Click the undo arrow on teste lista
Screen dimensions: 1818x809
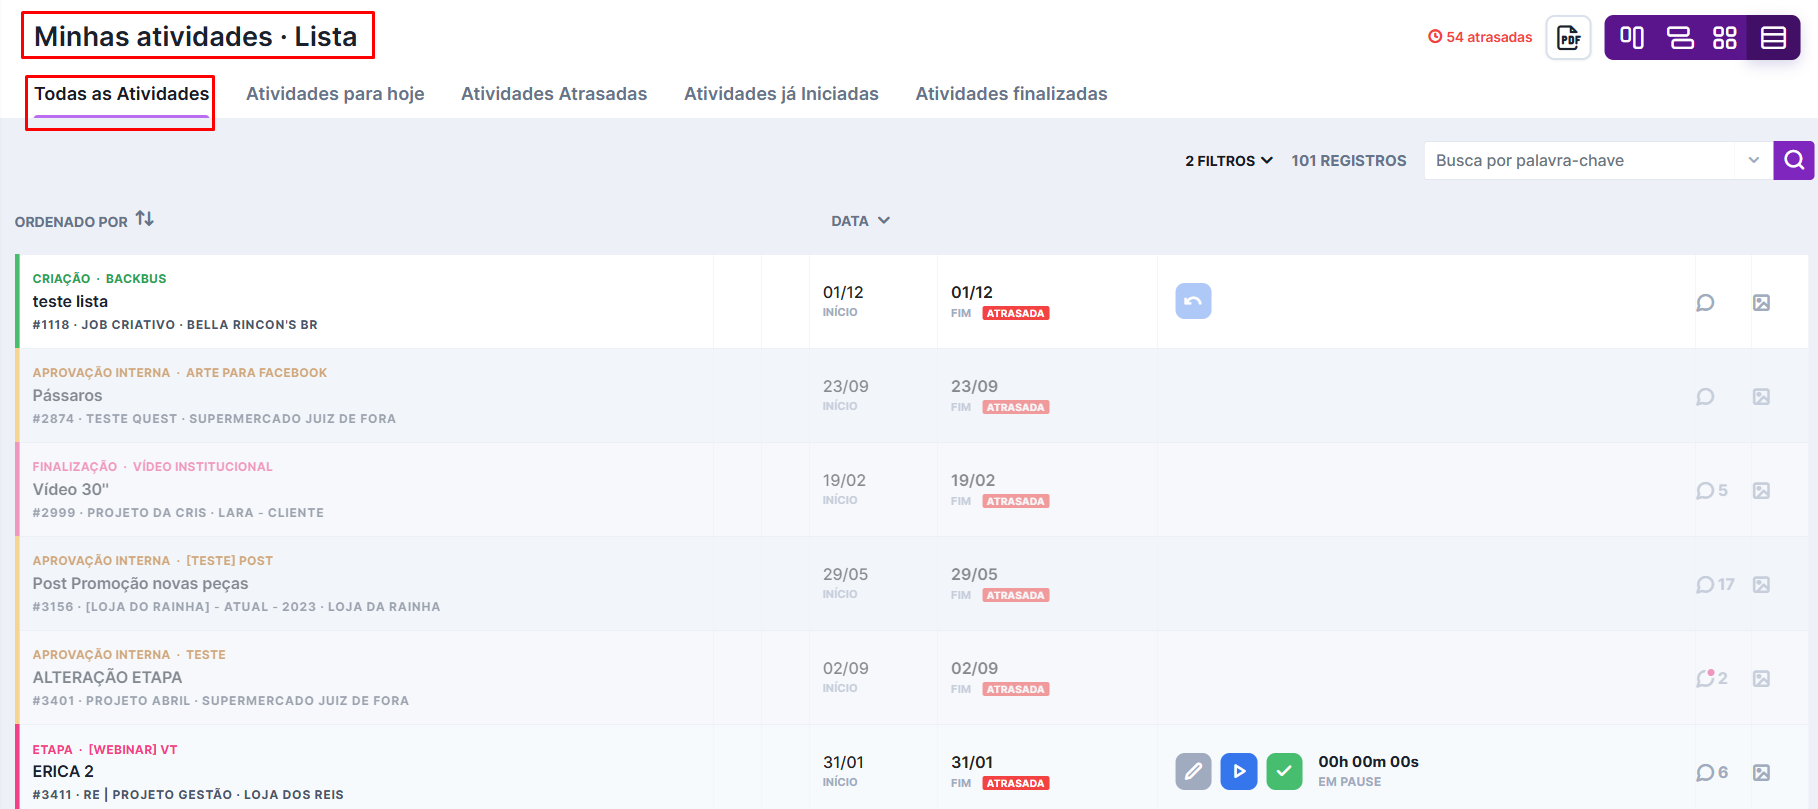pos(1193,301)
